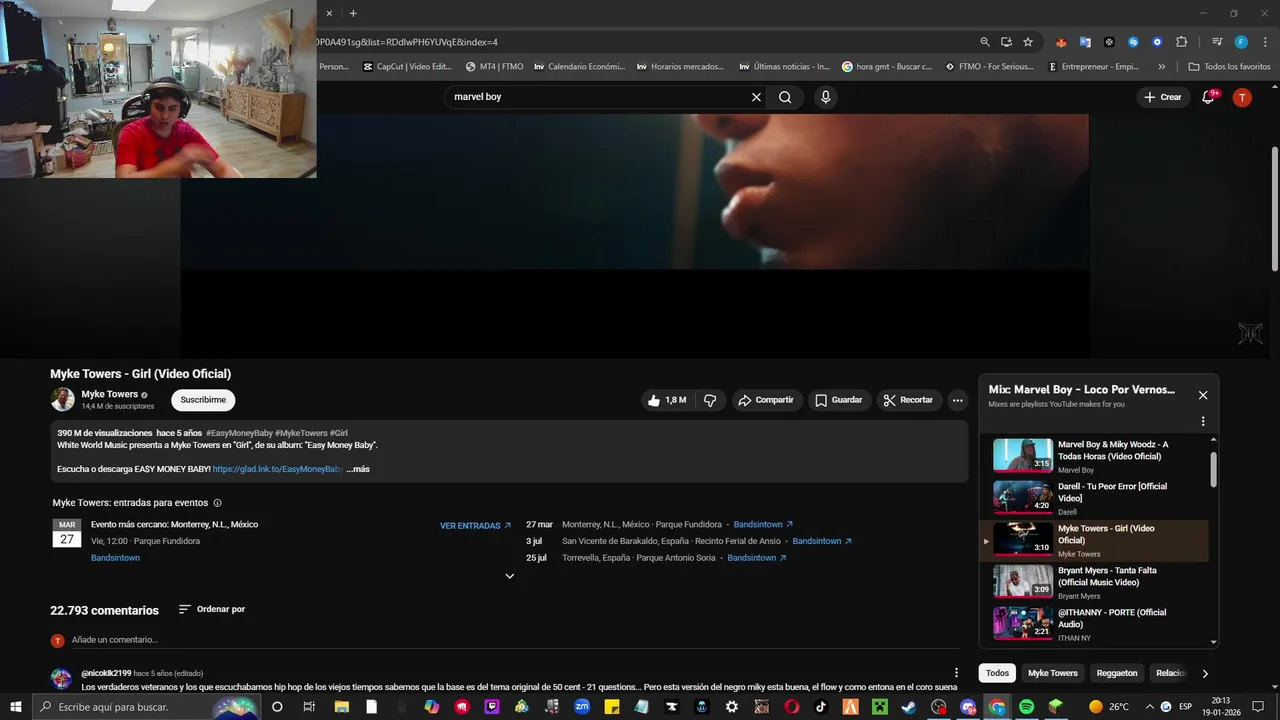This screenshot has height=720, width=1280.
Task: Open the Google Translate extension
Action: click(x=1085, y=42)
